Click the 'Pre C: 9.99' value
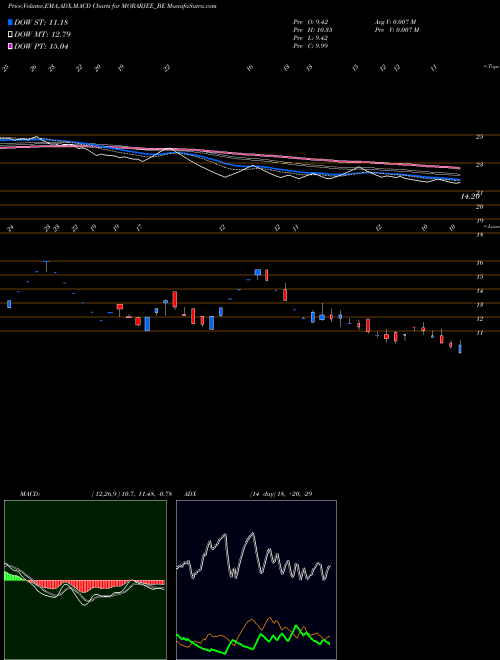This screenshot has width=500, height=660. (x=311, y=46)
